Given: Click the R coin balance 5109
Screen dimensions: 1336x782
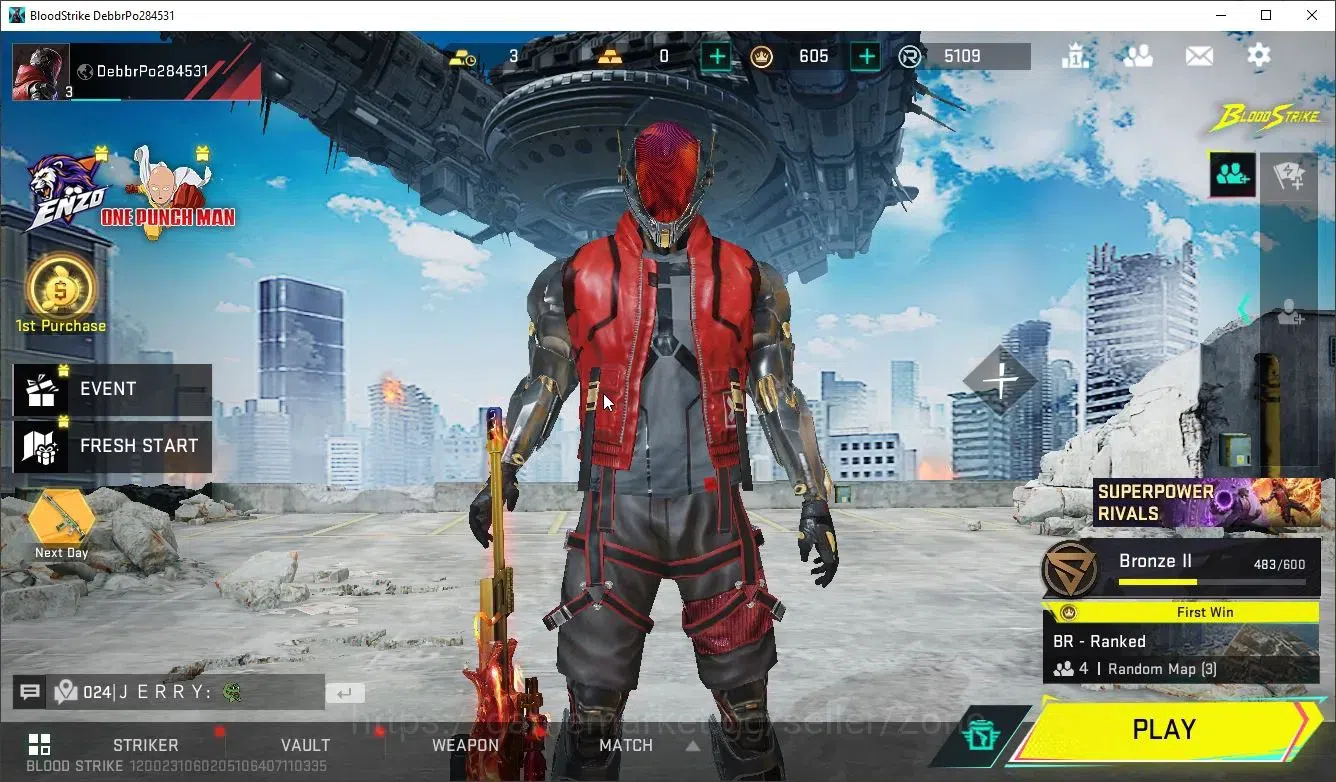Looking at the screenshot, I should click(x=962, y=56).
